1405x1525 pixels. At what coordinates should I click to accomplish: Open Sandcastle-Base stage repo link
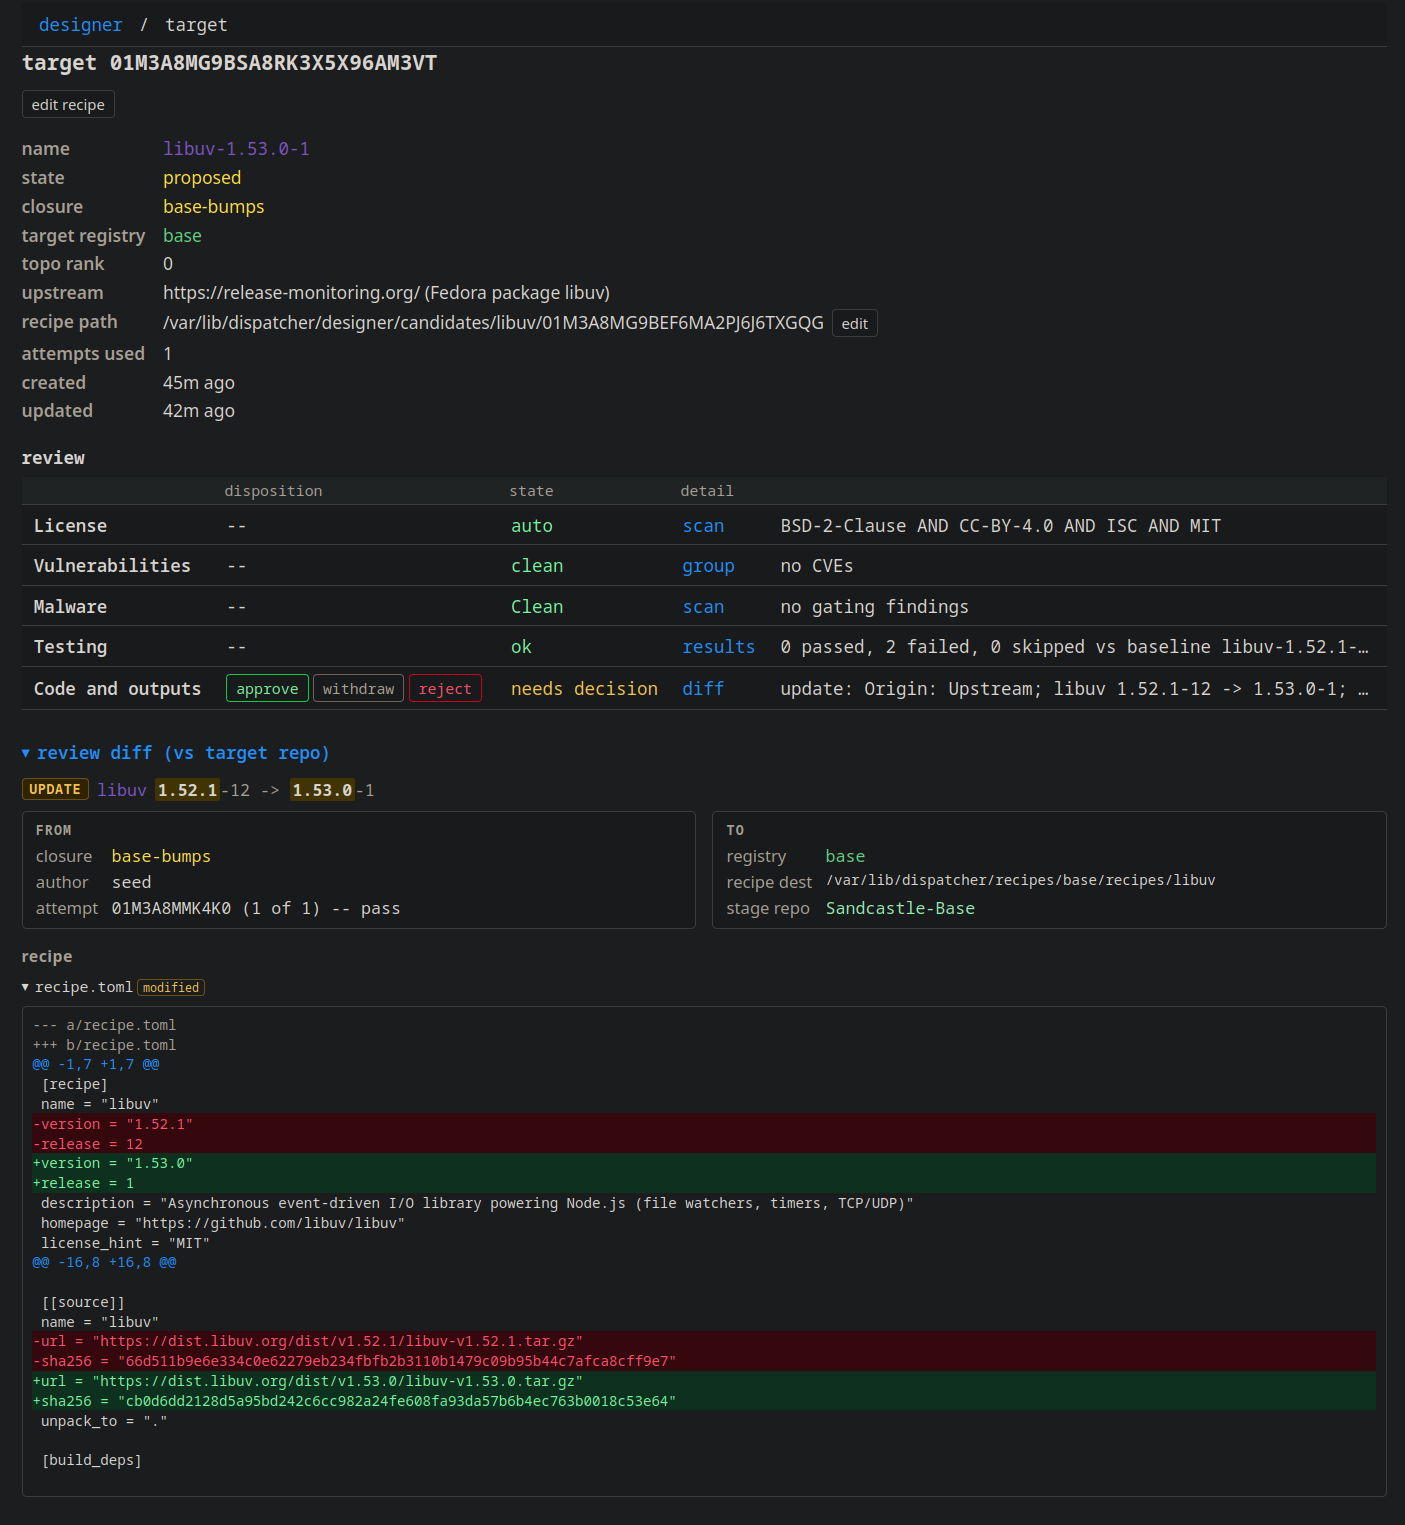(900, 909)
